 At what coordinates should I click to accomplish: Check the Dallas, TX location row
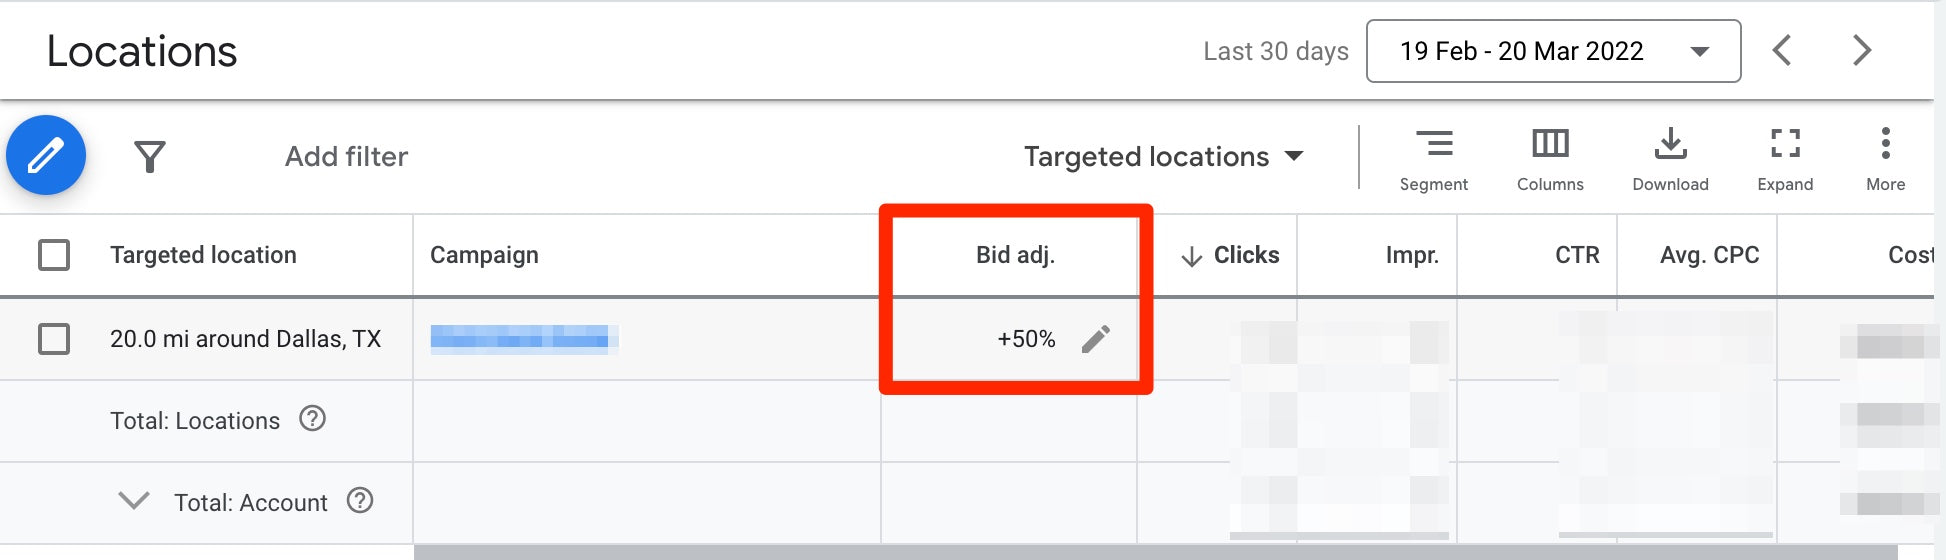point(54,339)
